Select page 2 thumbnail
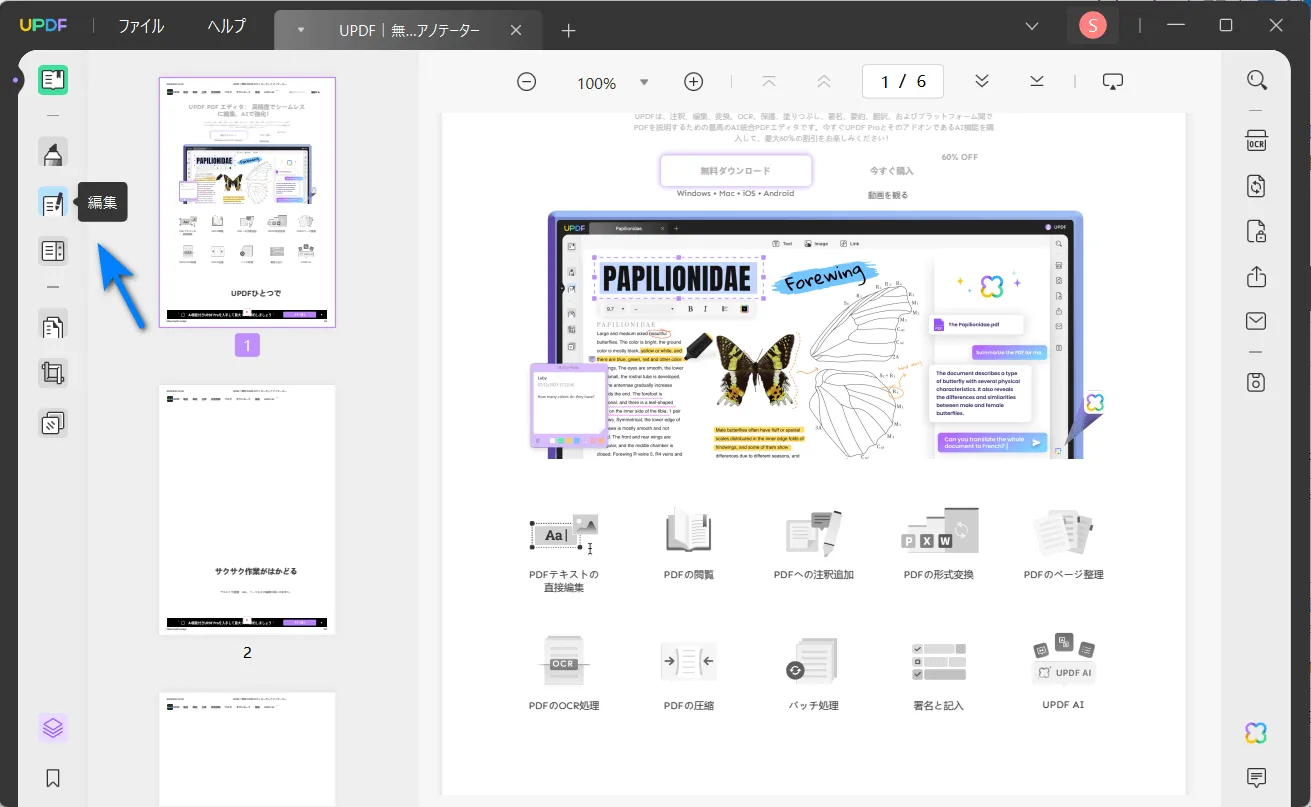Screen dimensions: 1311x807 247,510
